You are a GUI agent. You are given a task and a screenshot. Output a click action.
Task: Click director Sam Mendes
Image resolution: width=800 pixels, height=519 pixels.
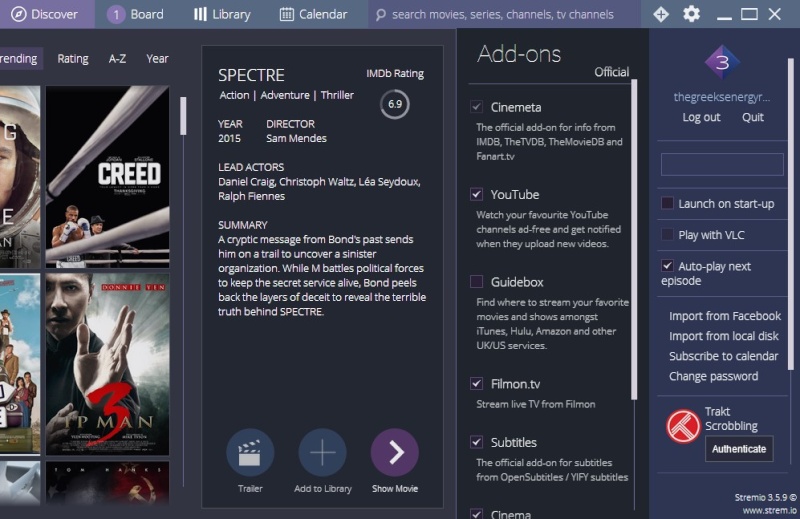(x=296, y=138)
